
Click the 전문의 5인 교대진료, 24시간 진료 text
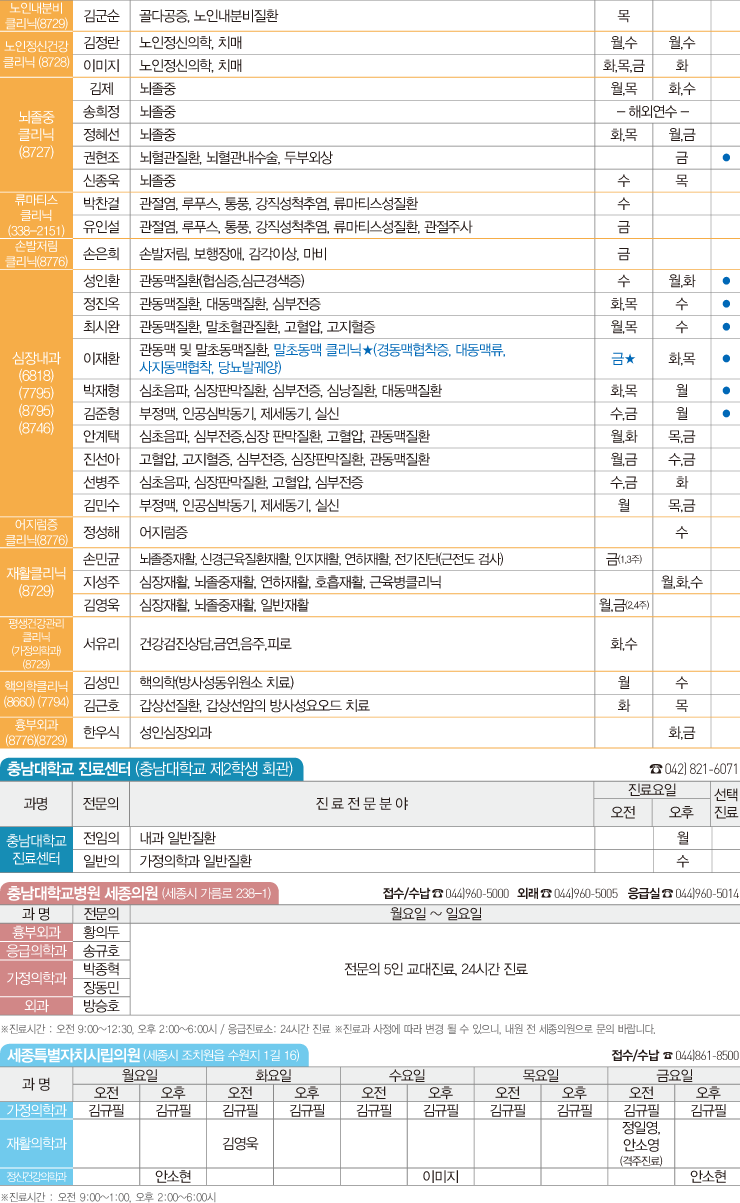click(x=436, y=969)
